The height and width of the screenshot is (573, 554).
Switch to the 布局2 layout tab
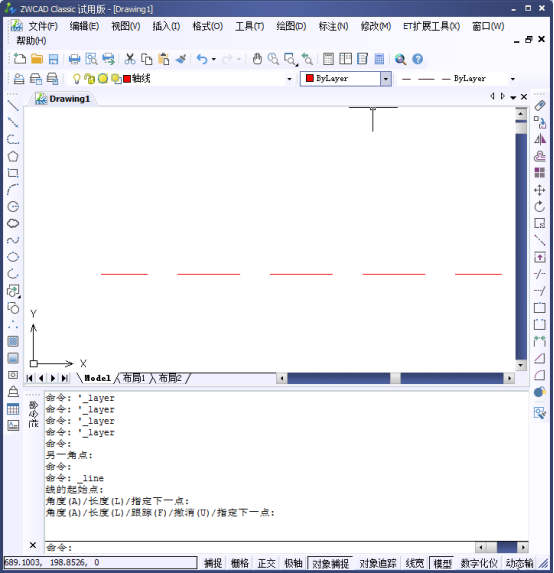(x=170, y=378)
